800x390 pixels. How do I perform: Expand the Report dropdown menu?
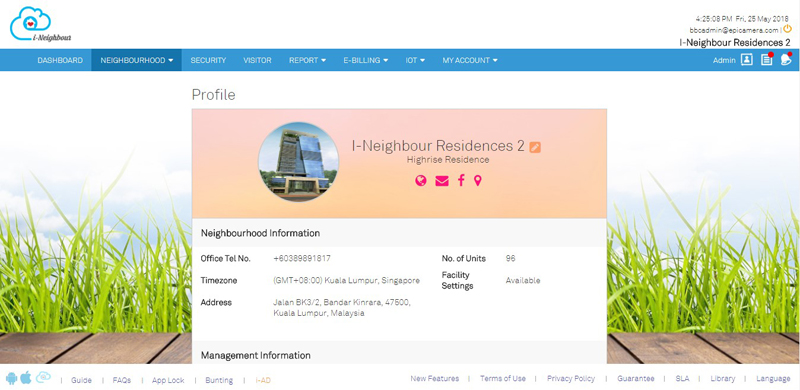pyautogui.click(x=307, y=60)
